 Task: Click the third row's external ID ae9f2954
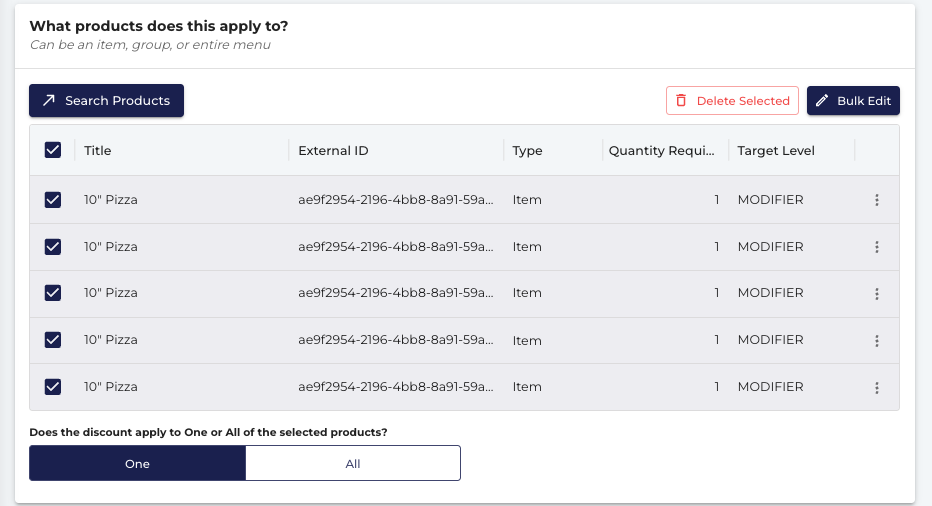point(396,293)
